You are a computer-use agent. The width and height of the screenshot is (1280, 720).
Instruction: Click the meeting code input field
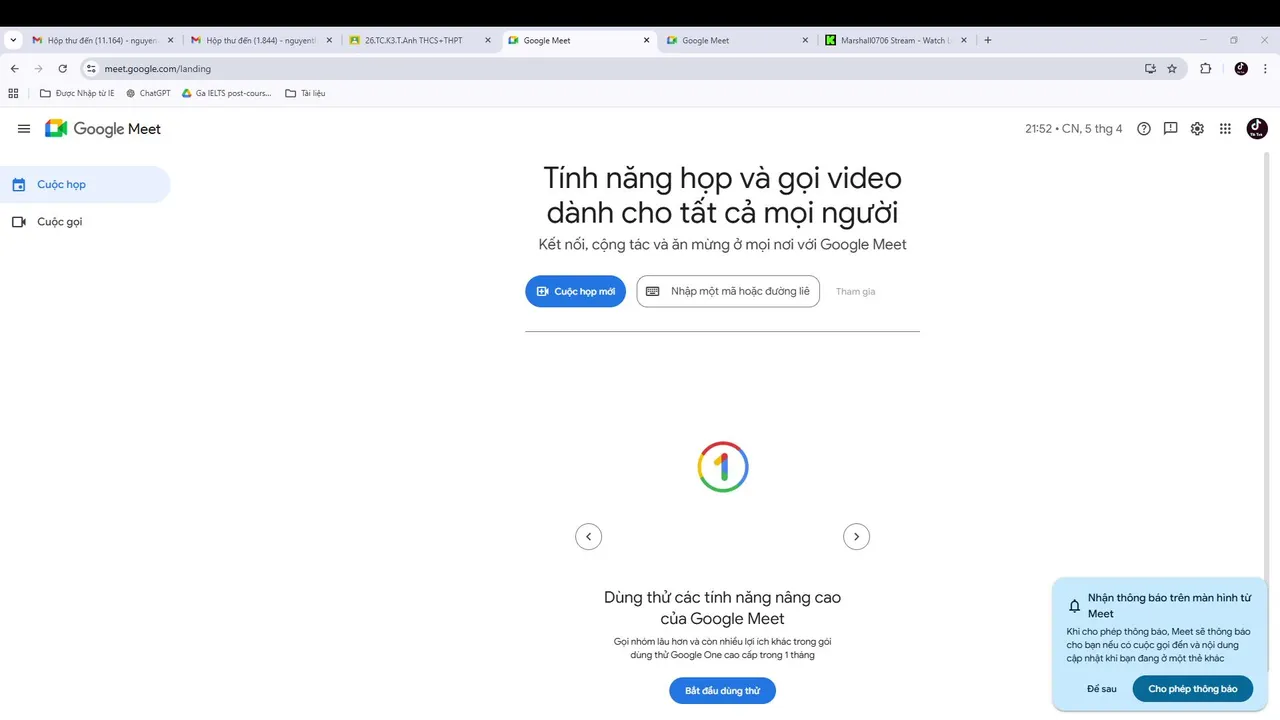pyautogui.click(x=728, y=291)
